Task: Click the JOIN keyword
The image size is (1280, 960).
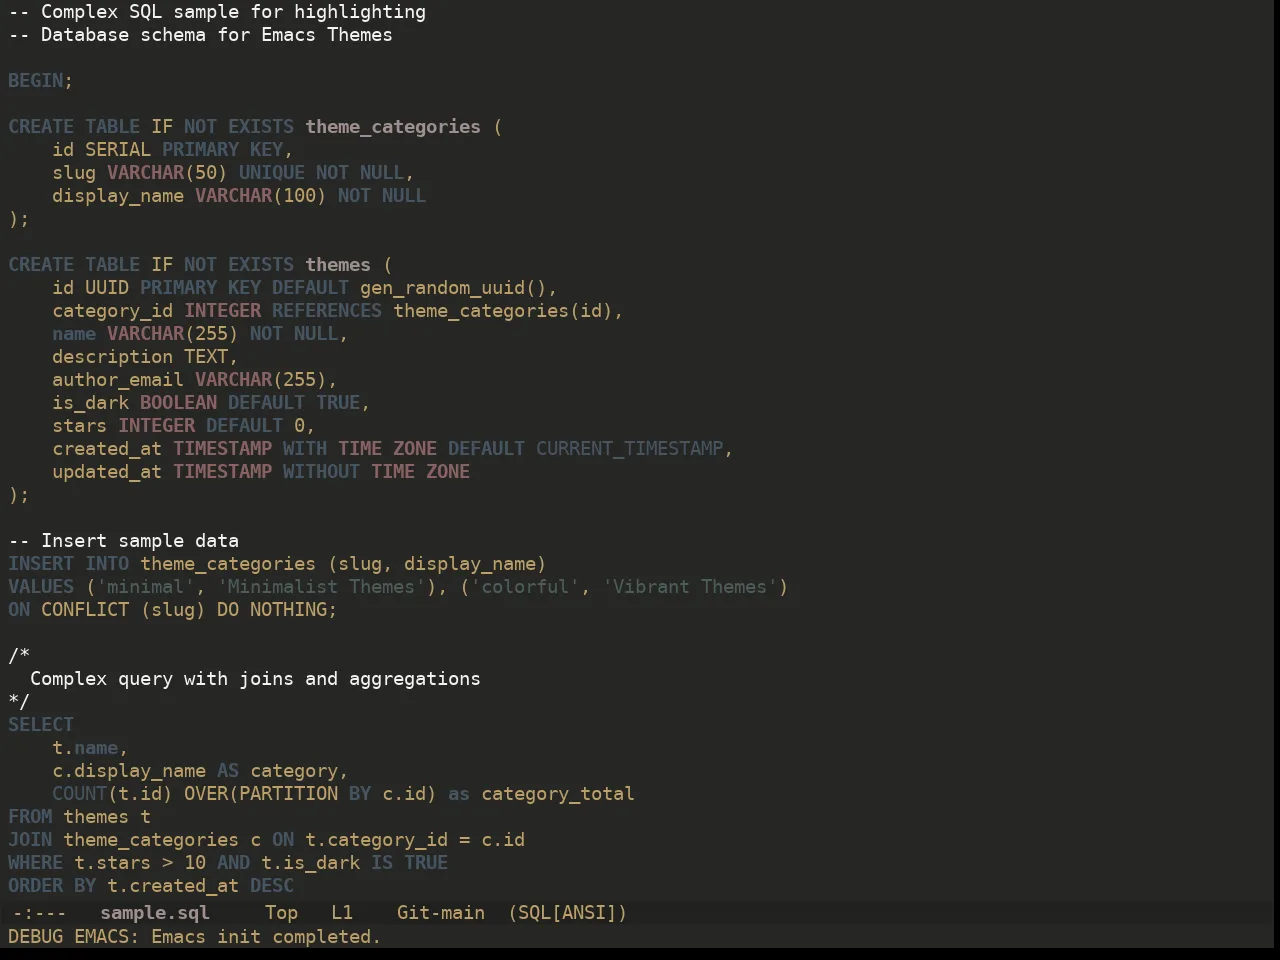Action: [x=30, y=839]
